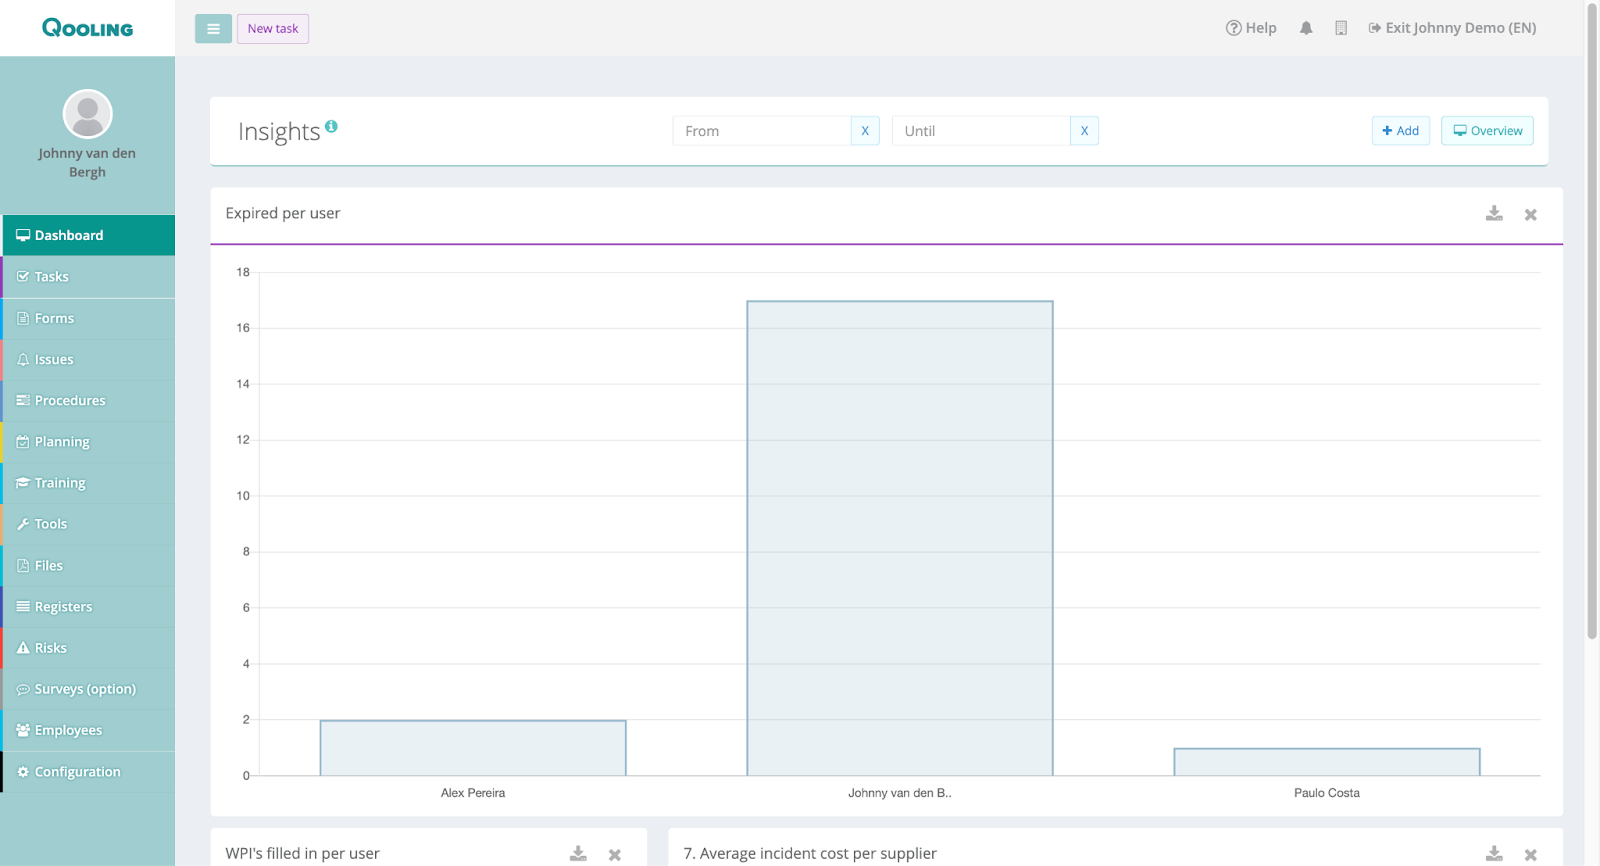Click the user avatar picture
This screenshot has width=1600, height=866.
point(87,114)
